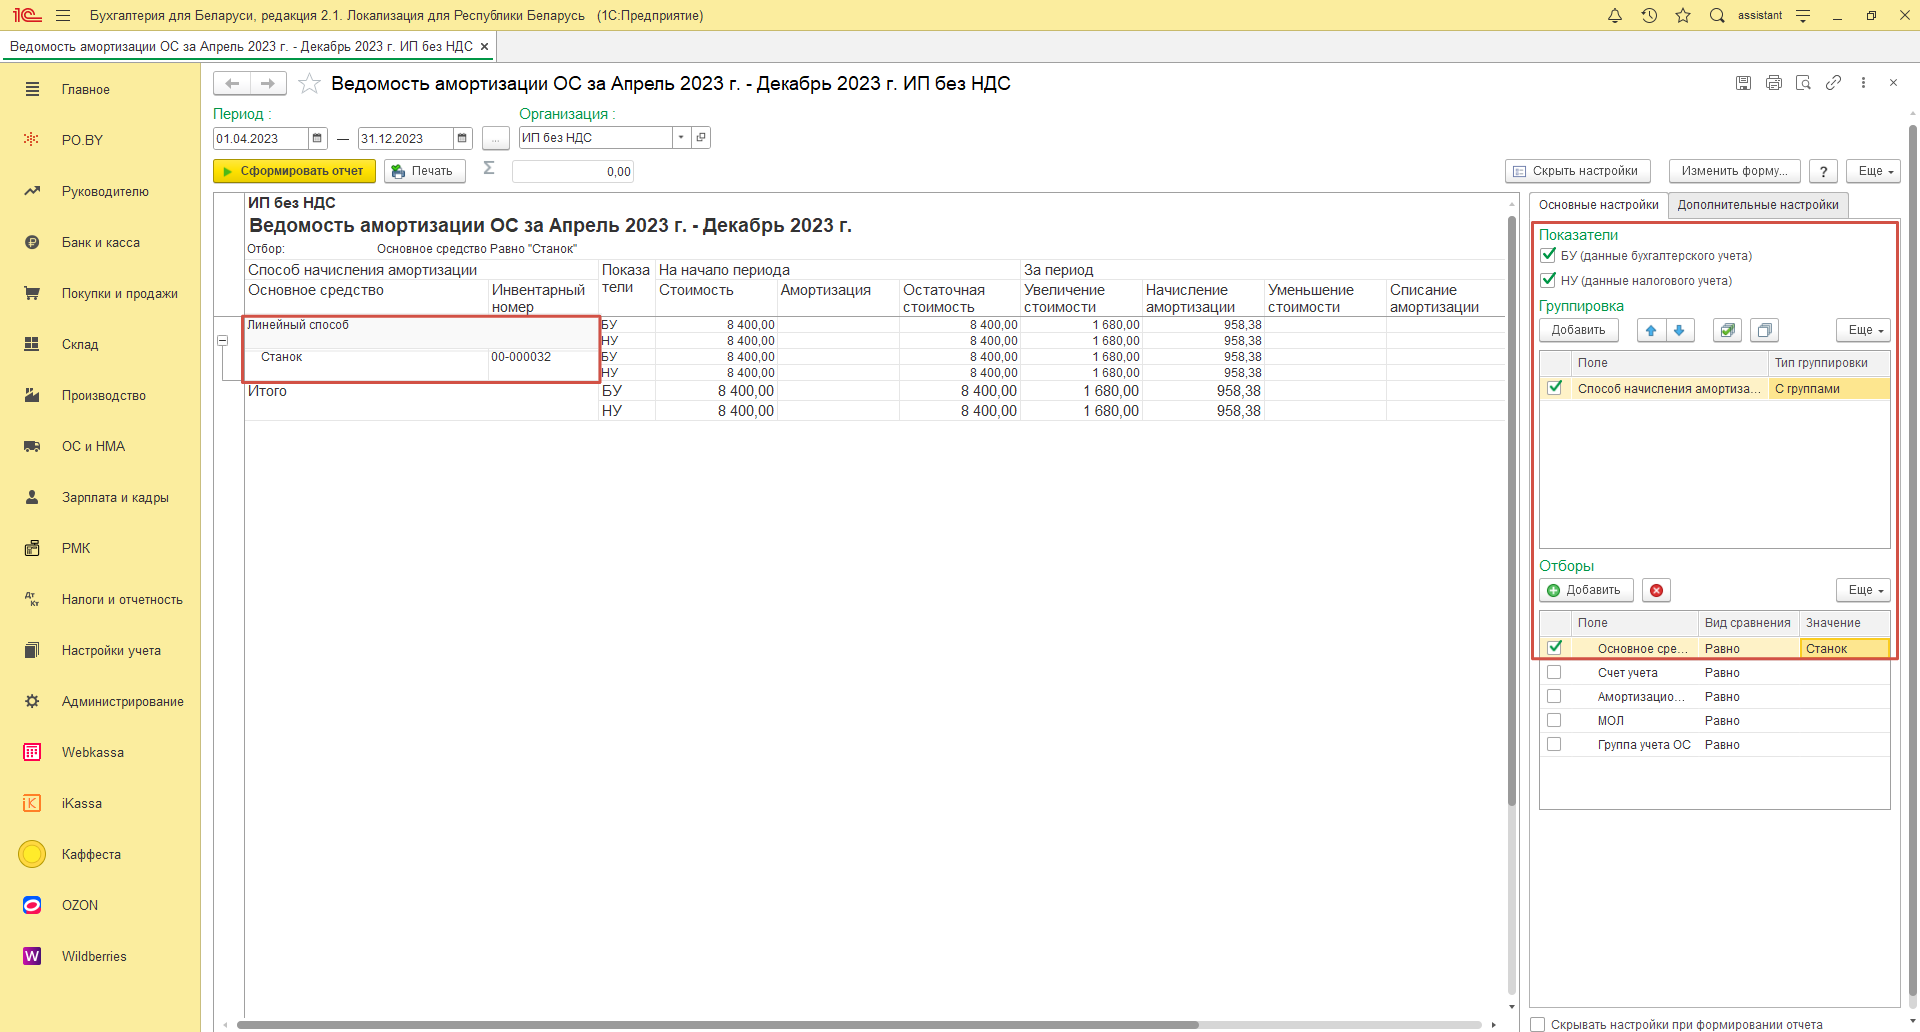
Task: Open start date calendar picker
Action: coord(317,138)
